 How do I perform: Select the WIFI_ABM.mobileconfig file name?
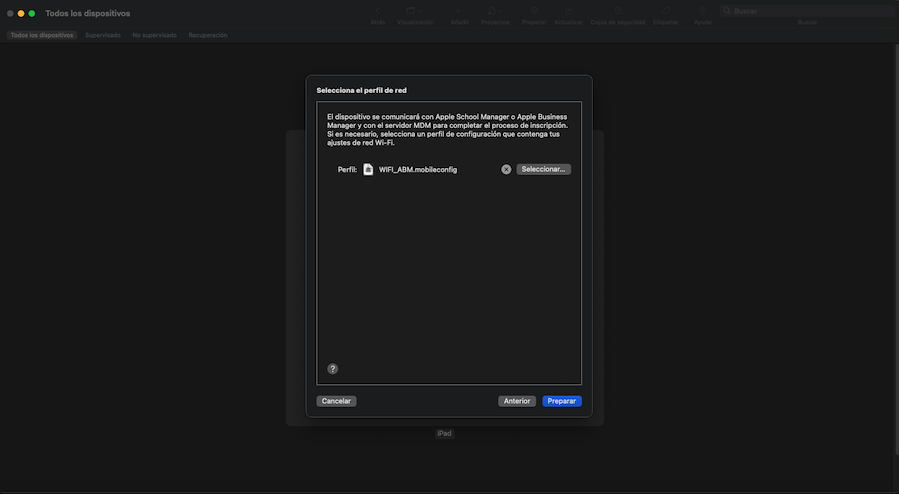(418, 170)
